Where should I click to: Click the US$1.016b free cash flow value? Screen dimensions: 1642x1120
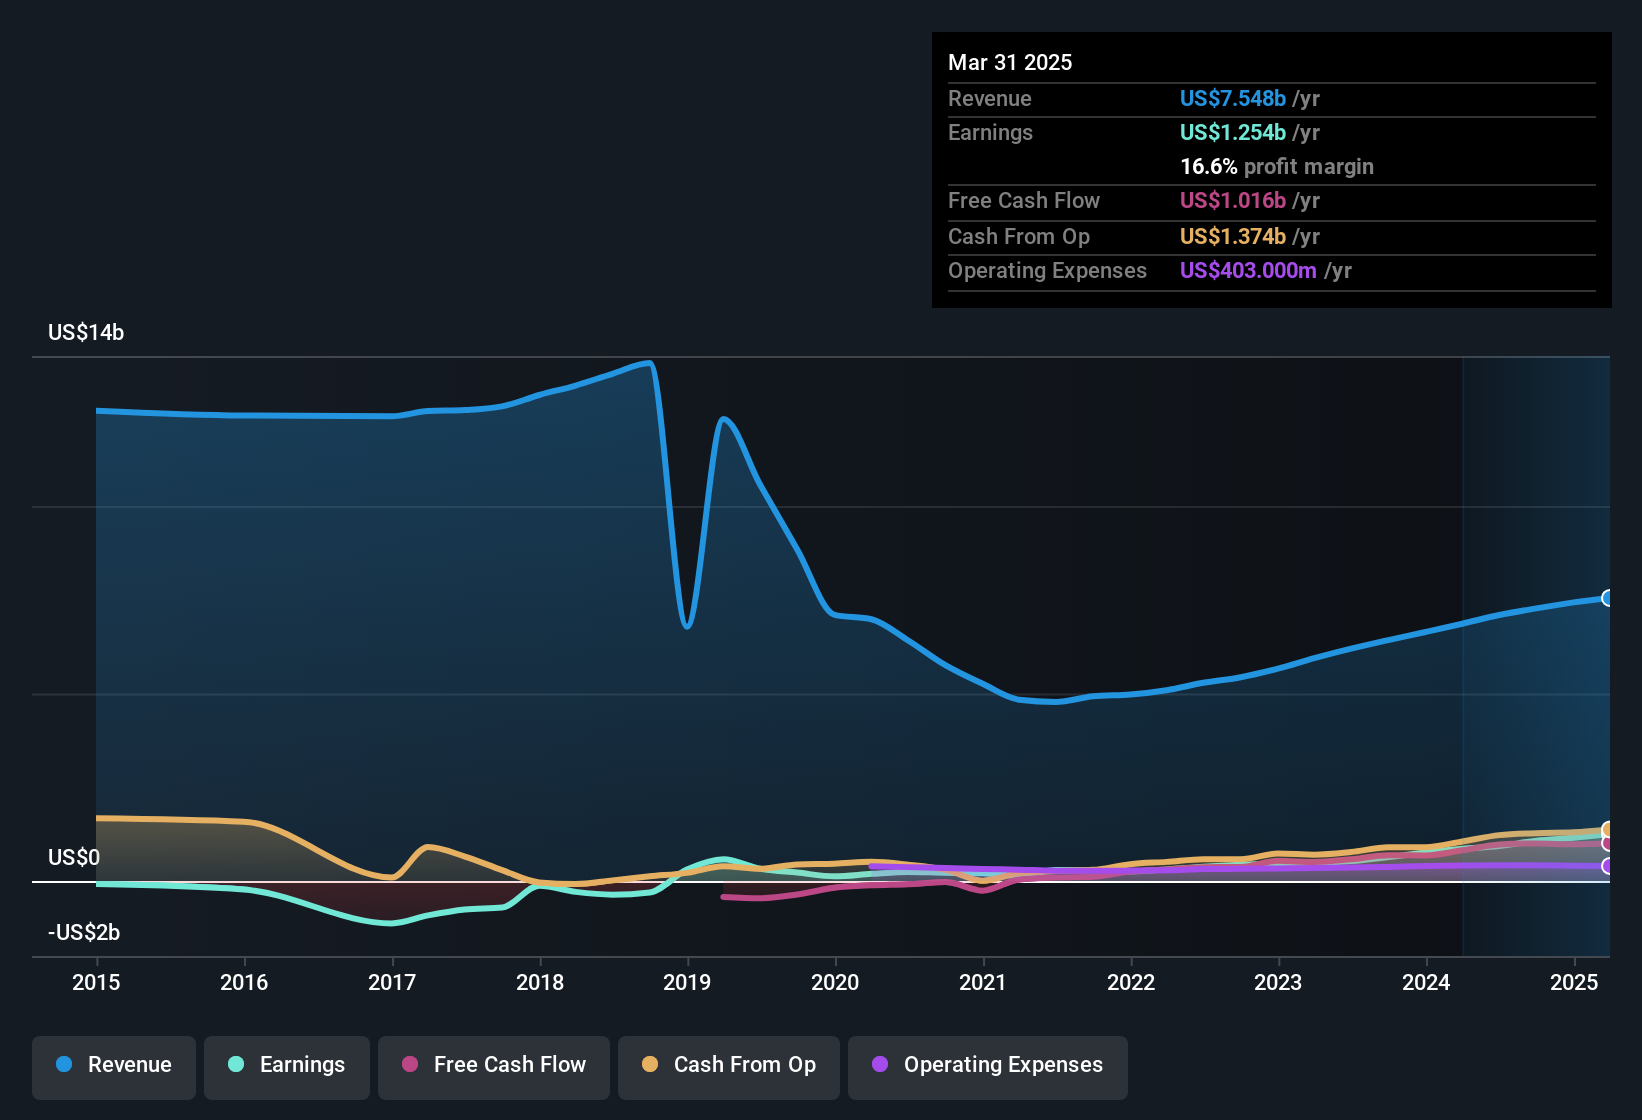pos(1233,200)
